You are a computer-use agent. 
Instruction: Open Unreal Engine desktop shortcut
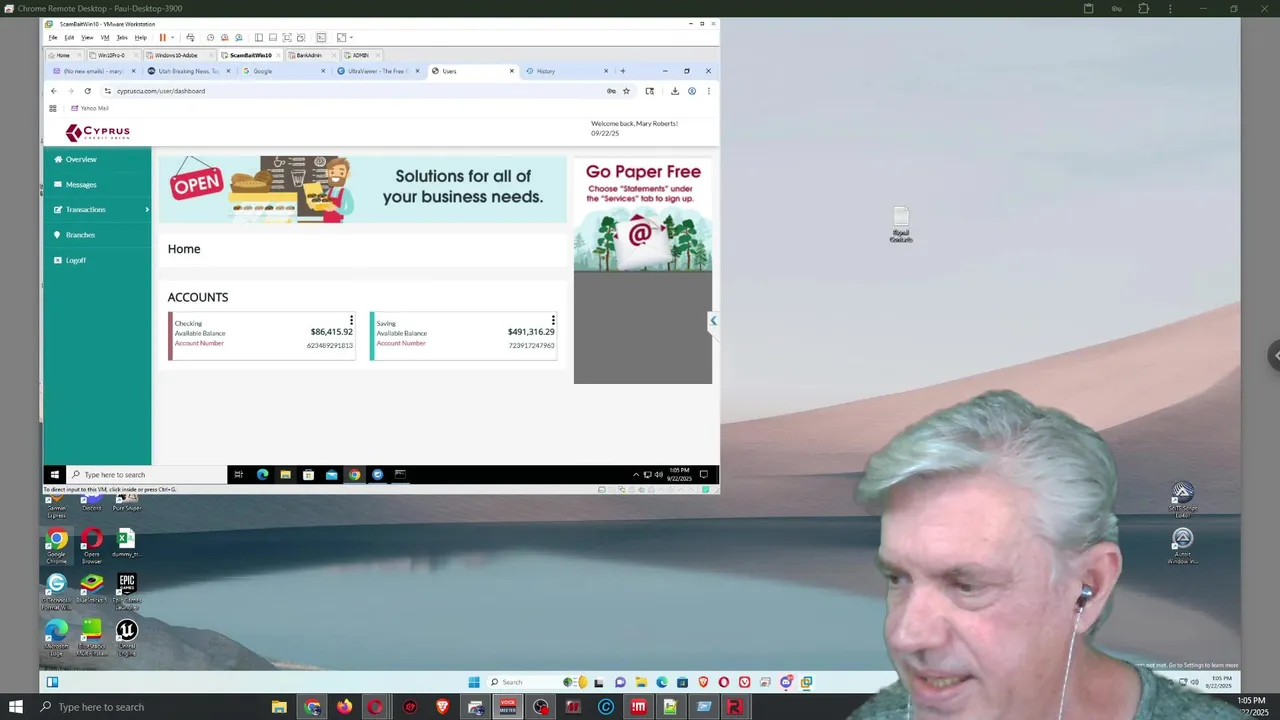[x=127, y=638]
